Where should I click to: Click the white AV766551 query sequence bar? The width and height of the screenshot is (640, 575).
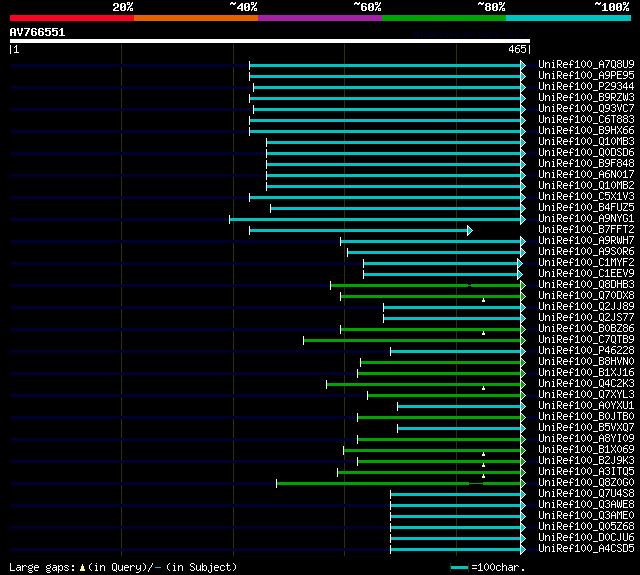(270, 41)
